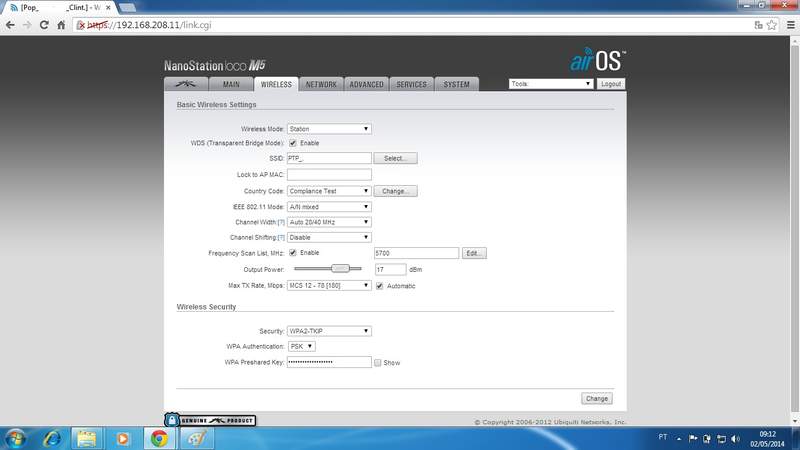Expand the Channel Shifting dropdown

[329, 238]
